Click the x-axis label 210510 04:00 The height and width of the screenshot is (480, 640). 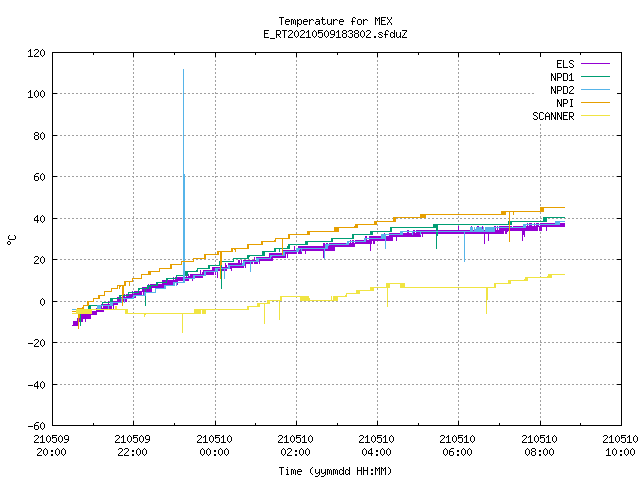376,446
